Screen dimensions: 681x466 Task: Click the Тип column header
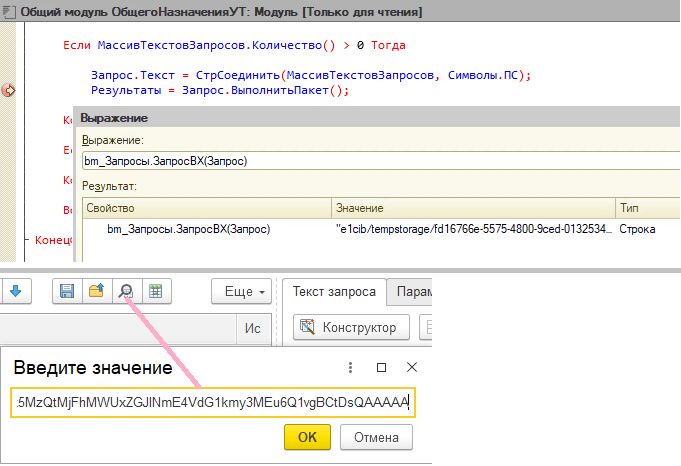648,208
